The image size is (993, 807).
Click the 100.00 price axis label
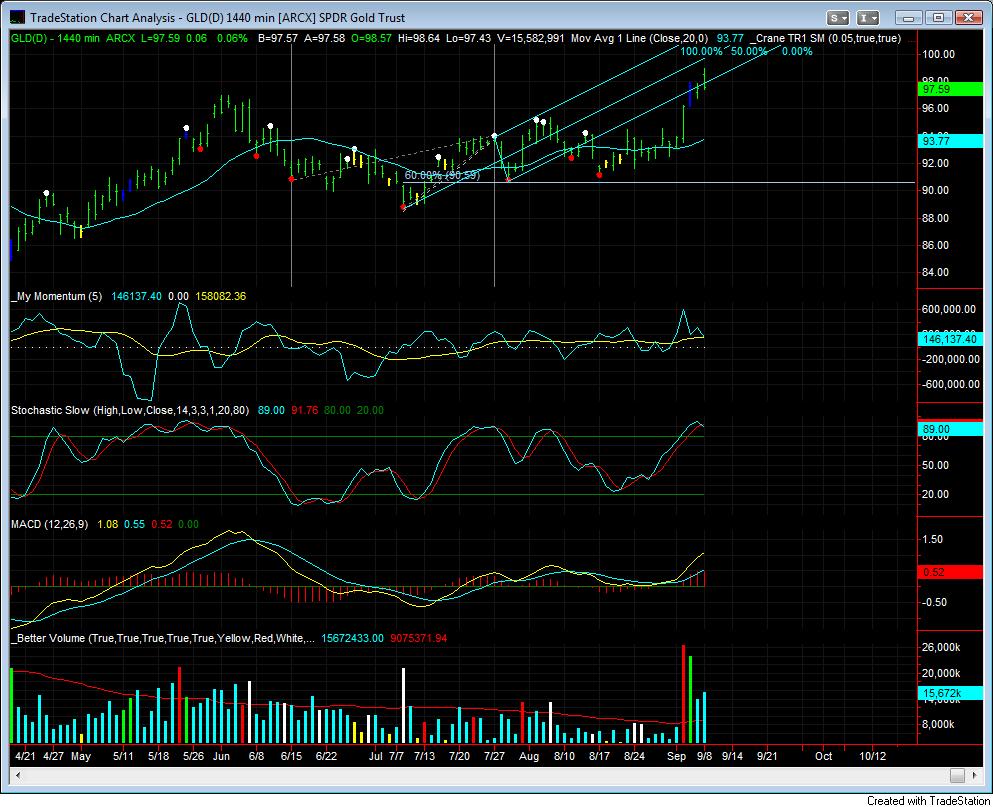[x=939, y=54]
